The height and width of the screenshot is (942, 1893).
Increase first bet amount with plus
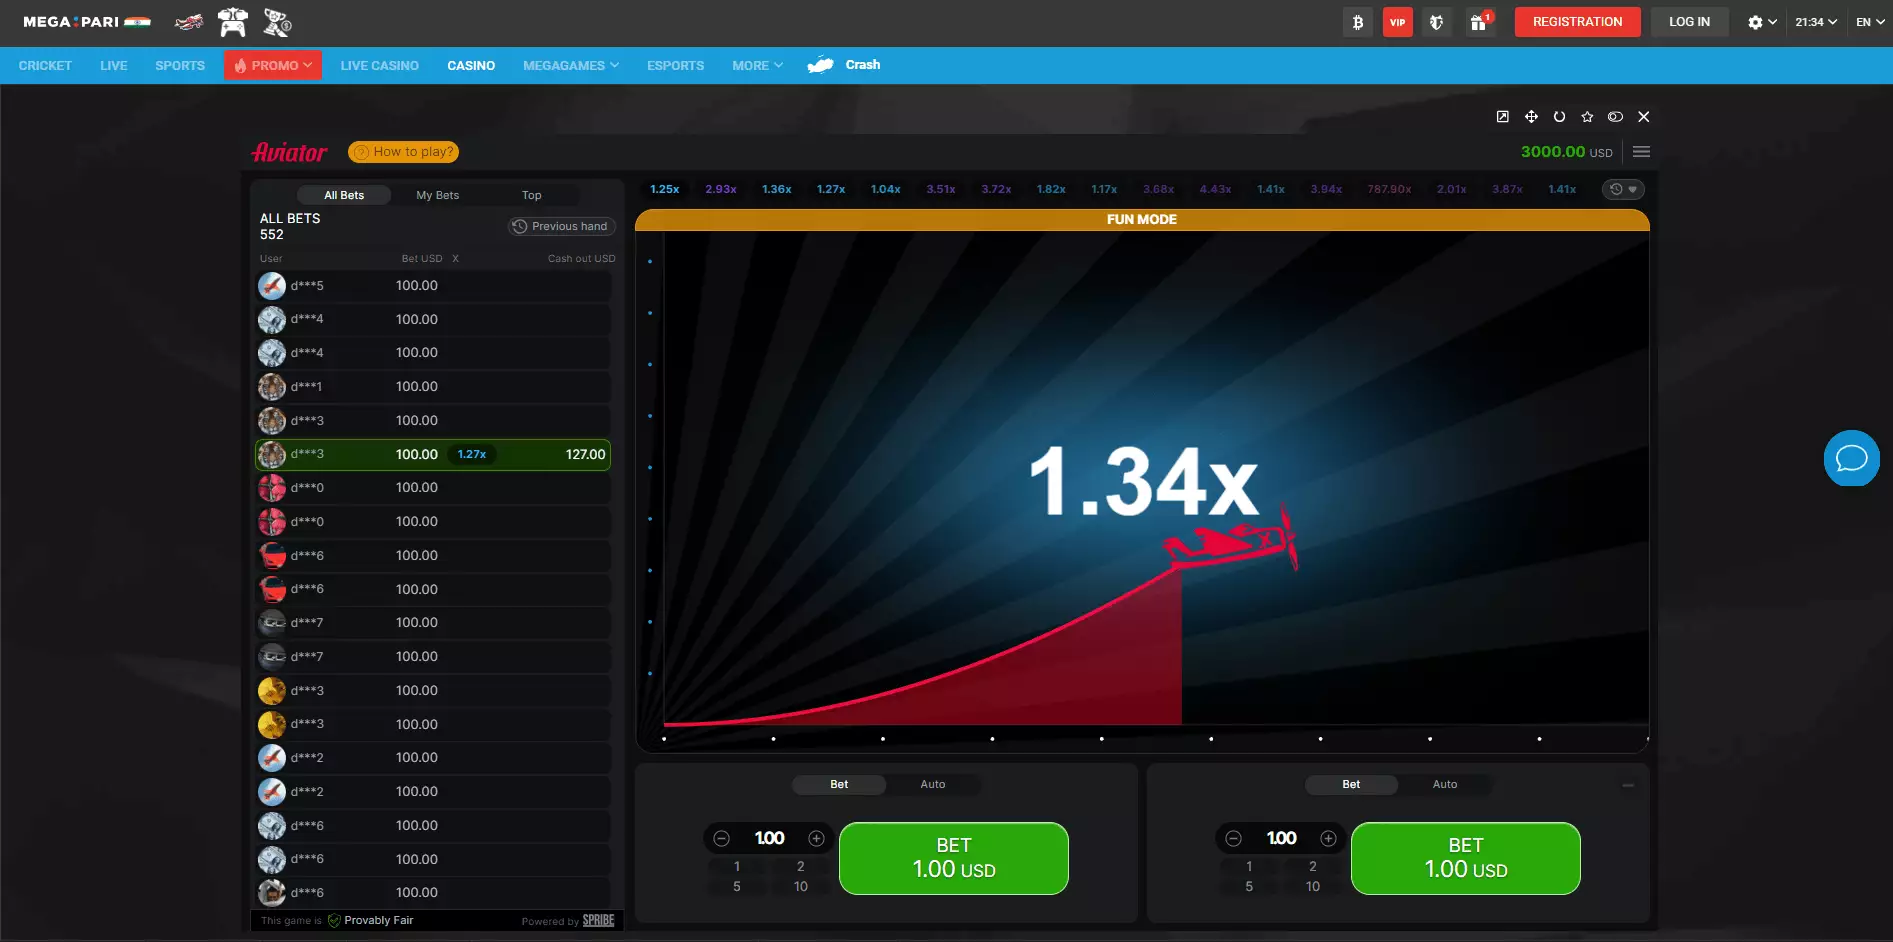point(816,839)
